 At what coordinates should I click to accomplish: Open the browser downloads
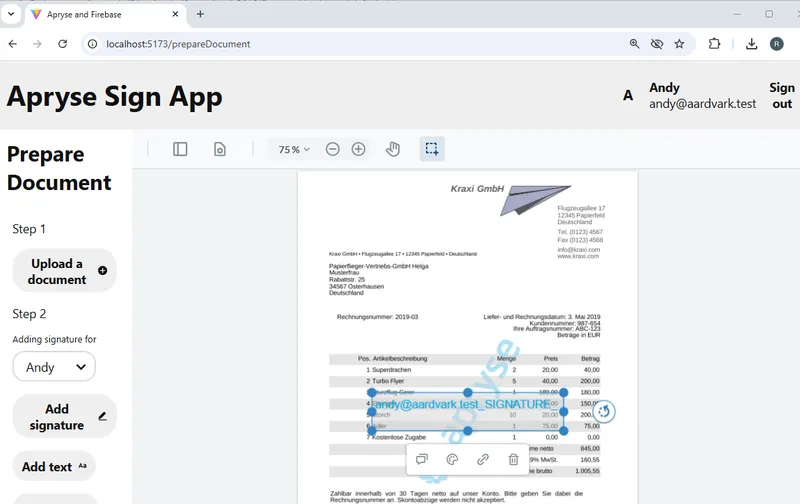pyautogui.click(x=751, y=44)
